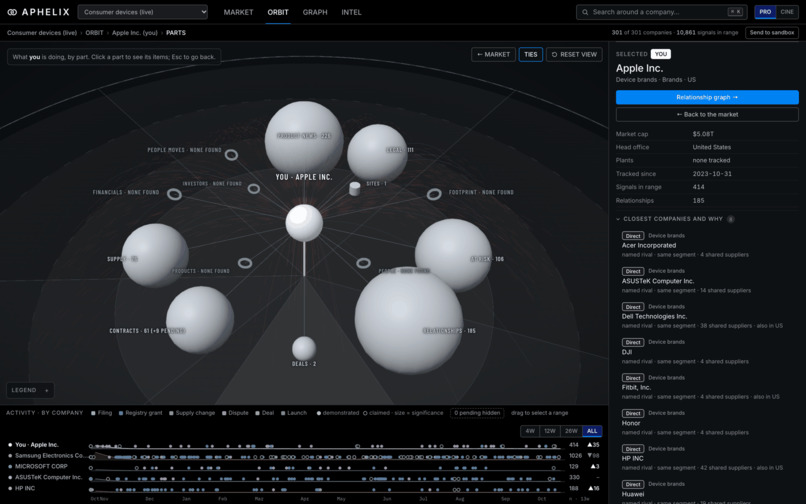
Task: Select the Supply sphere
Action: click(x=155, y=255)
